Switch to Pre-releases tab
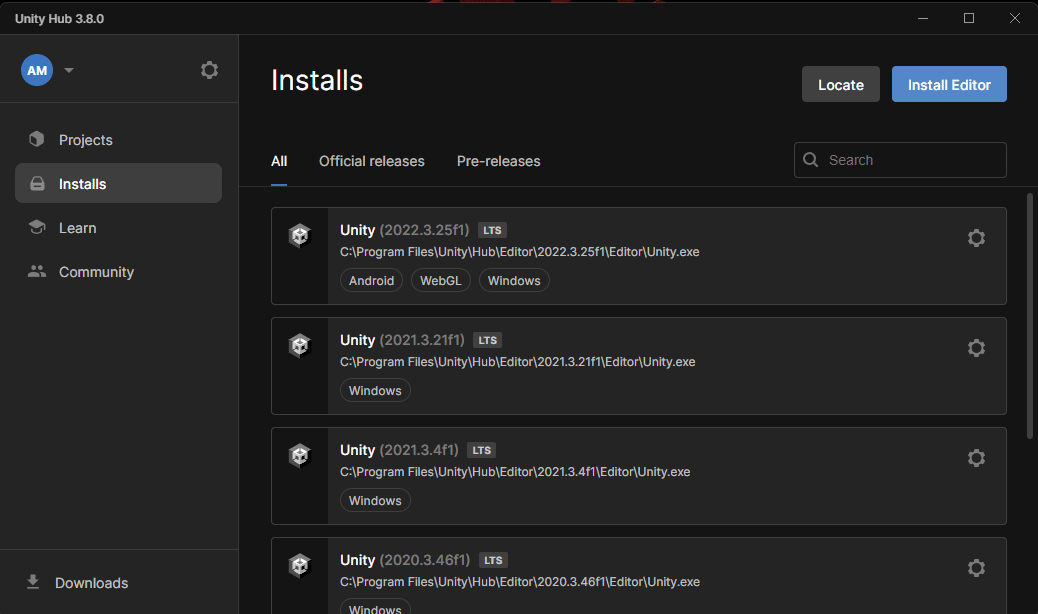 498,161
